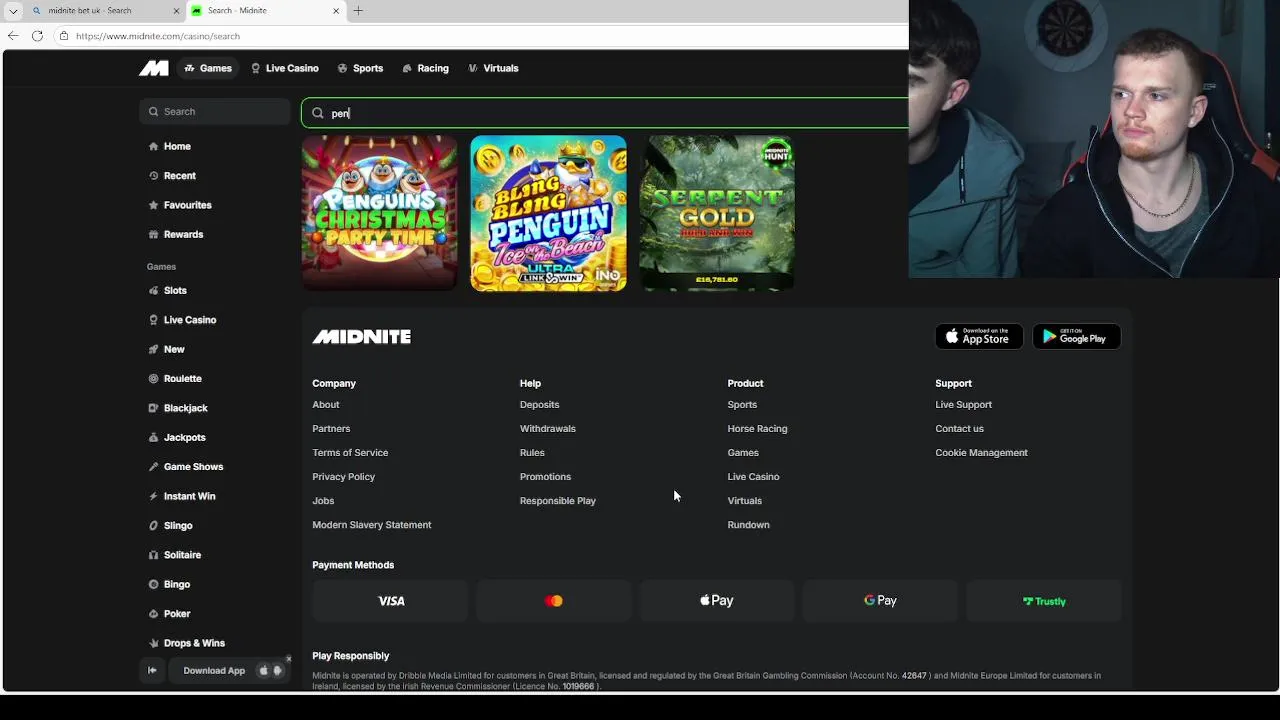Click the Trustly payment tile

[1044, 601]
